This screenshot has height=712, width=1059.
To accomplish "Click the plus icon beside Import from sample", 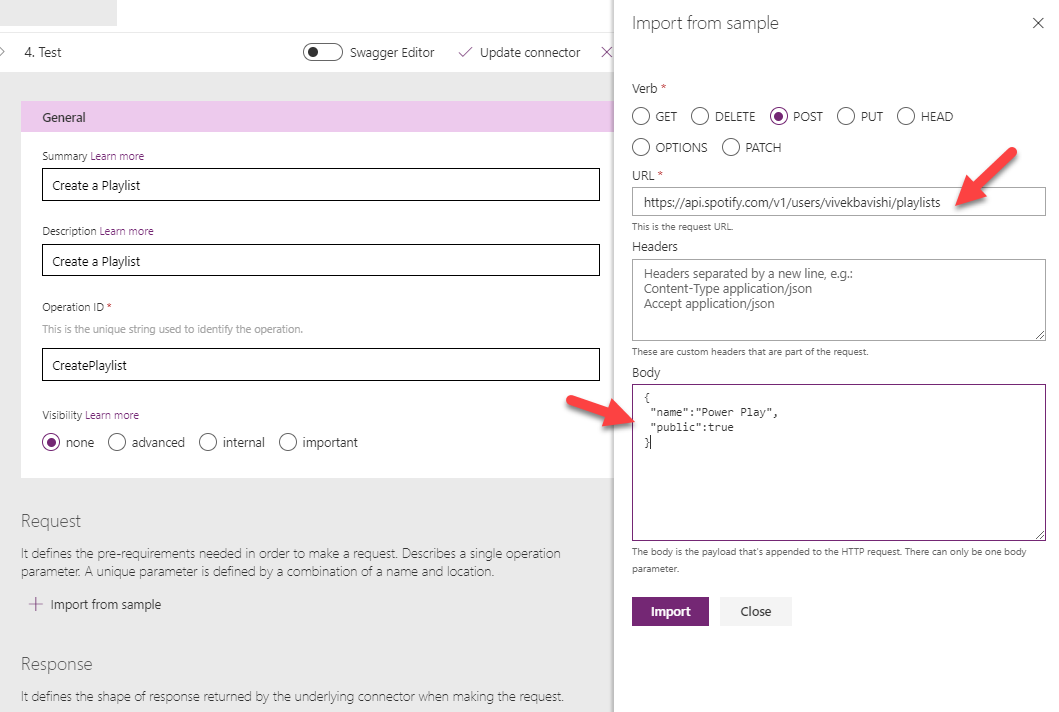I will coord(35,604).
